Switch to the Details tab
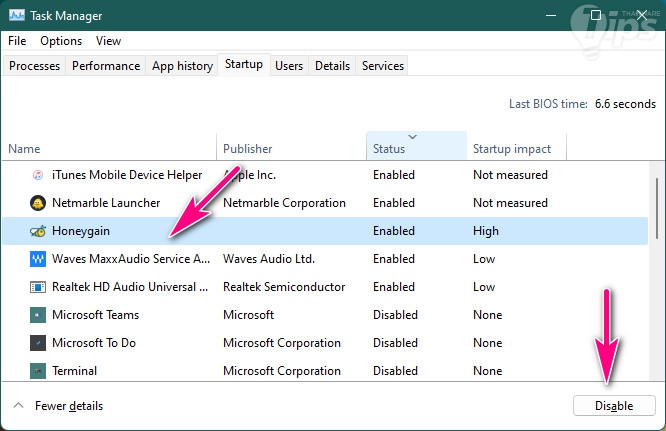The height and width of the screenshot is (431, 666). click(332, 66)
